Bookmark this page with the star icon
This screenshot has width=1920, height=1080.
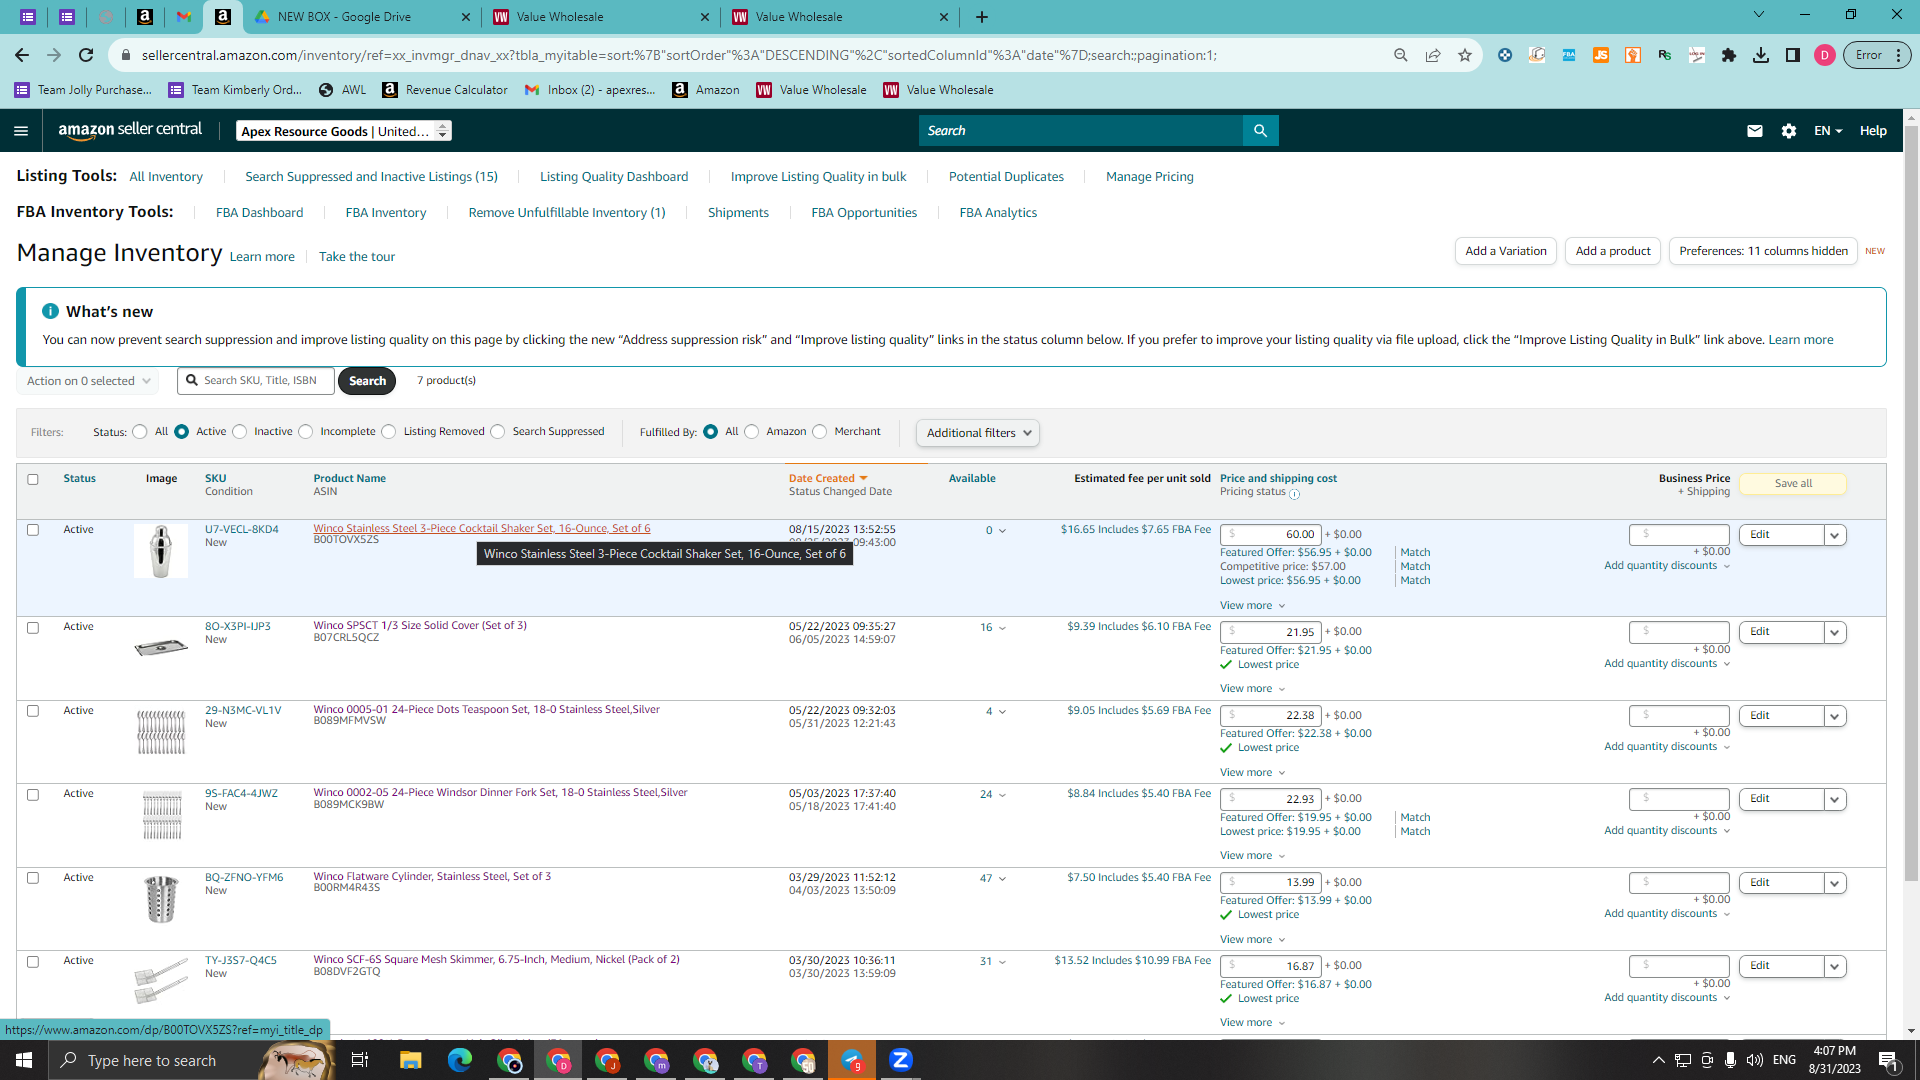pyautogui.click(x=1465, y=55)
